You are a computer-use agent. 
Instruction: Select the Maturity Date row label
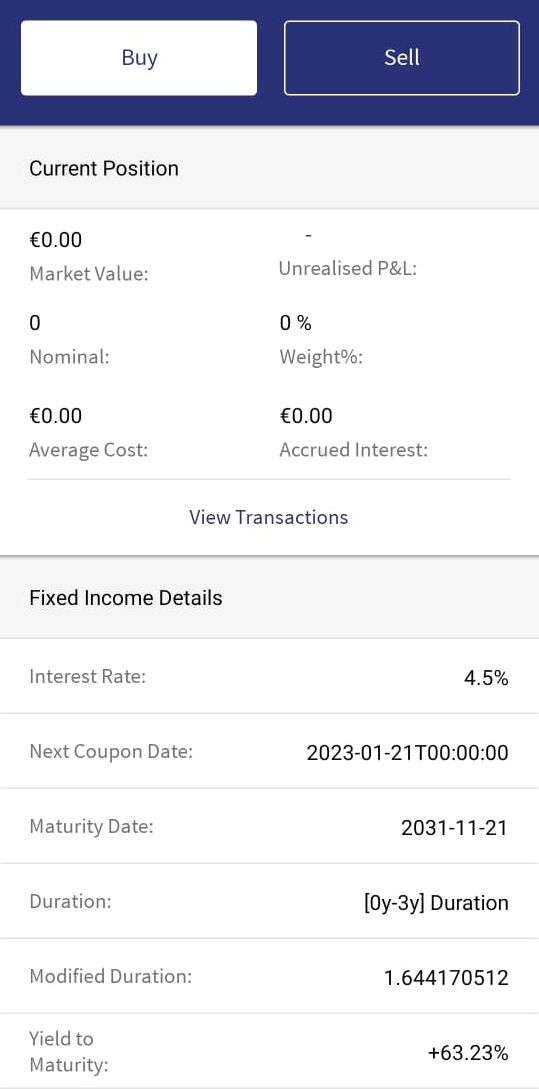coord(91,826)
